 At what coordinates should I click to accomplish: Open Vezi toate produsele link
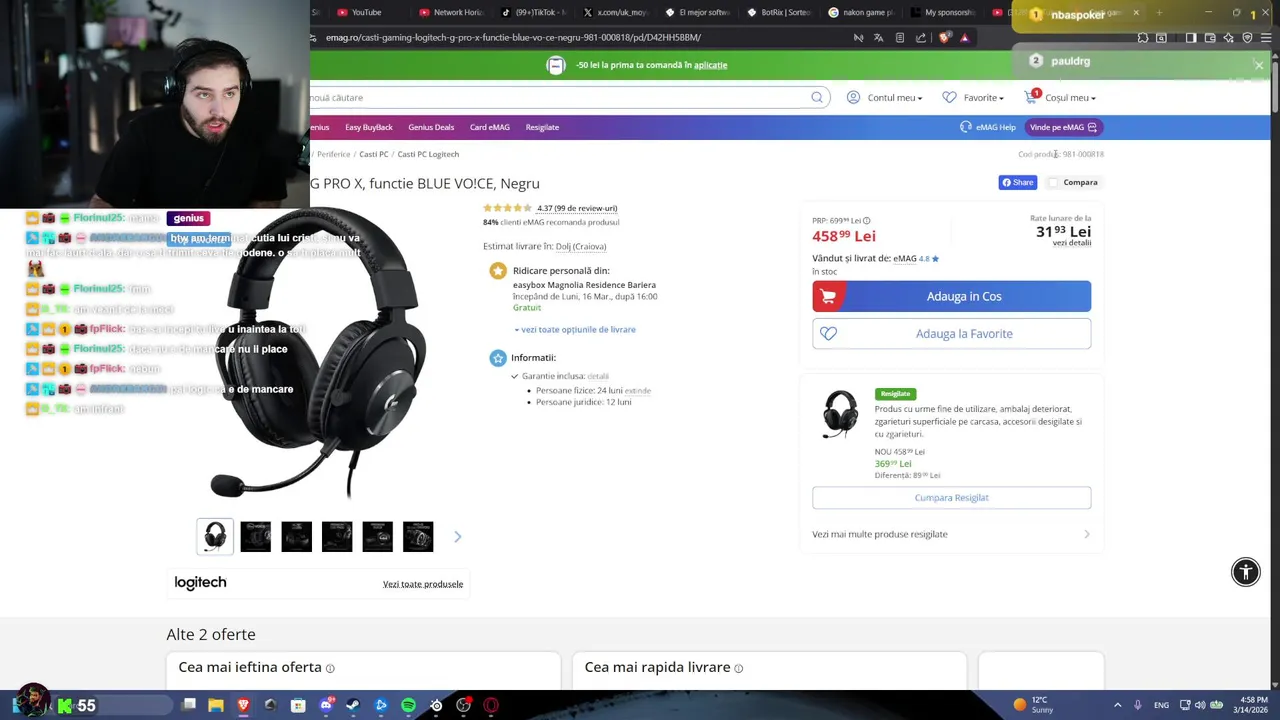pos(423,584)
